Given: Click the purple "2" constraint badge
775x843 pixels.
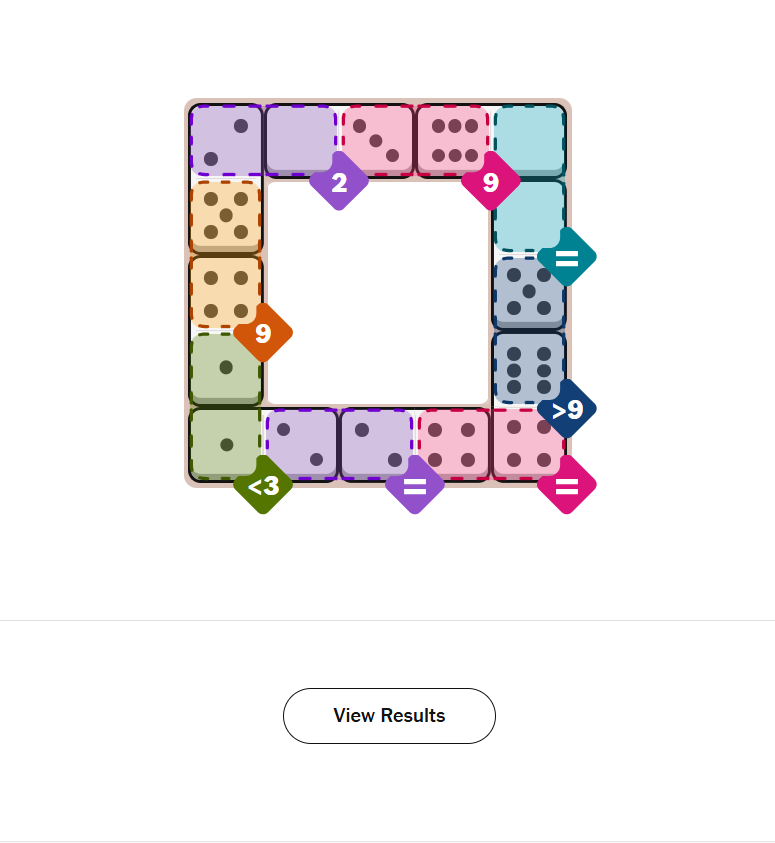Looking at the screenshot, I should pos(339,182).
